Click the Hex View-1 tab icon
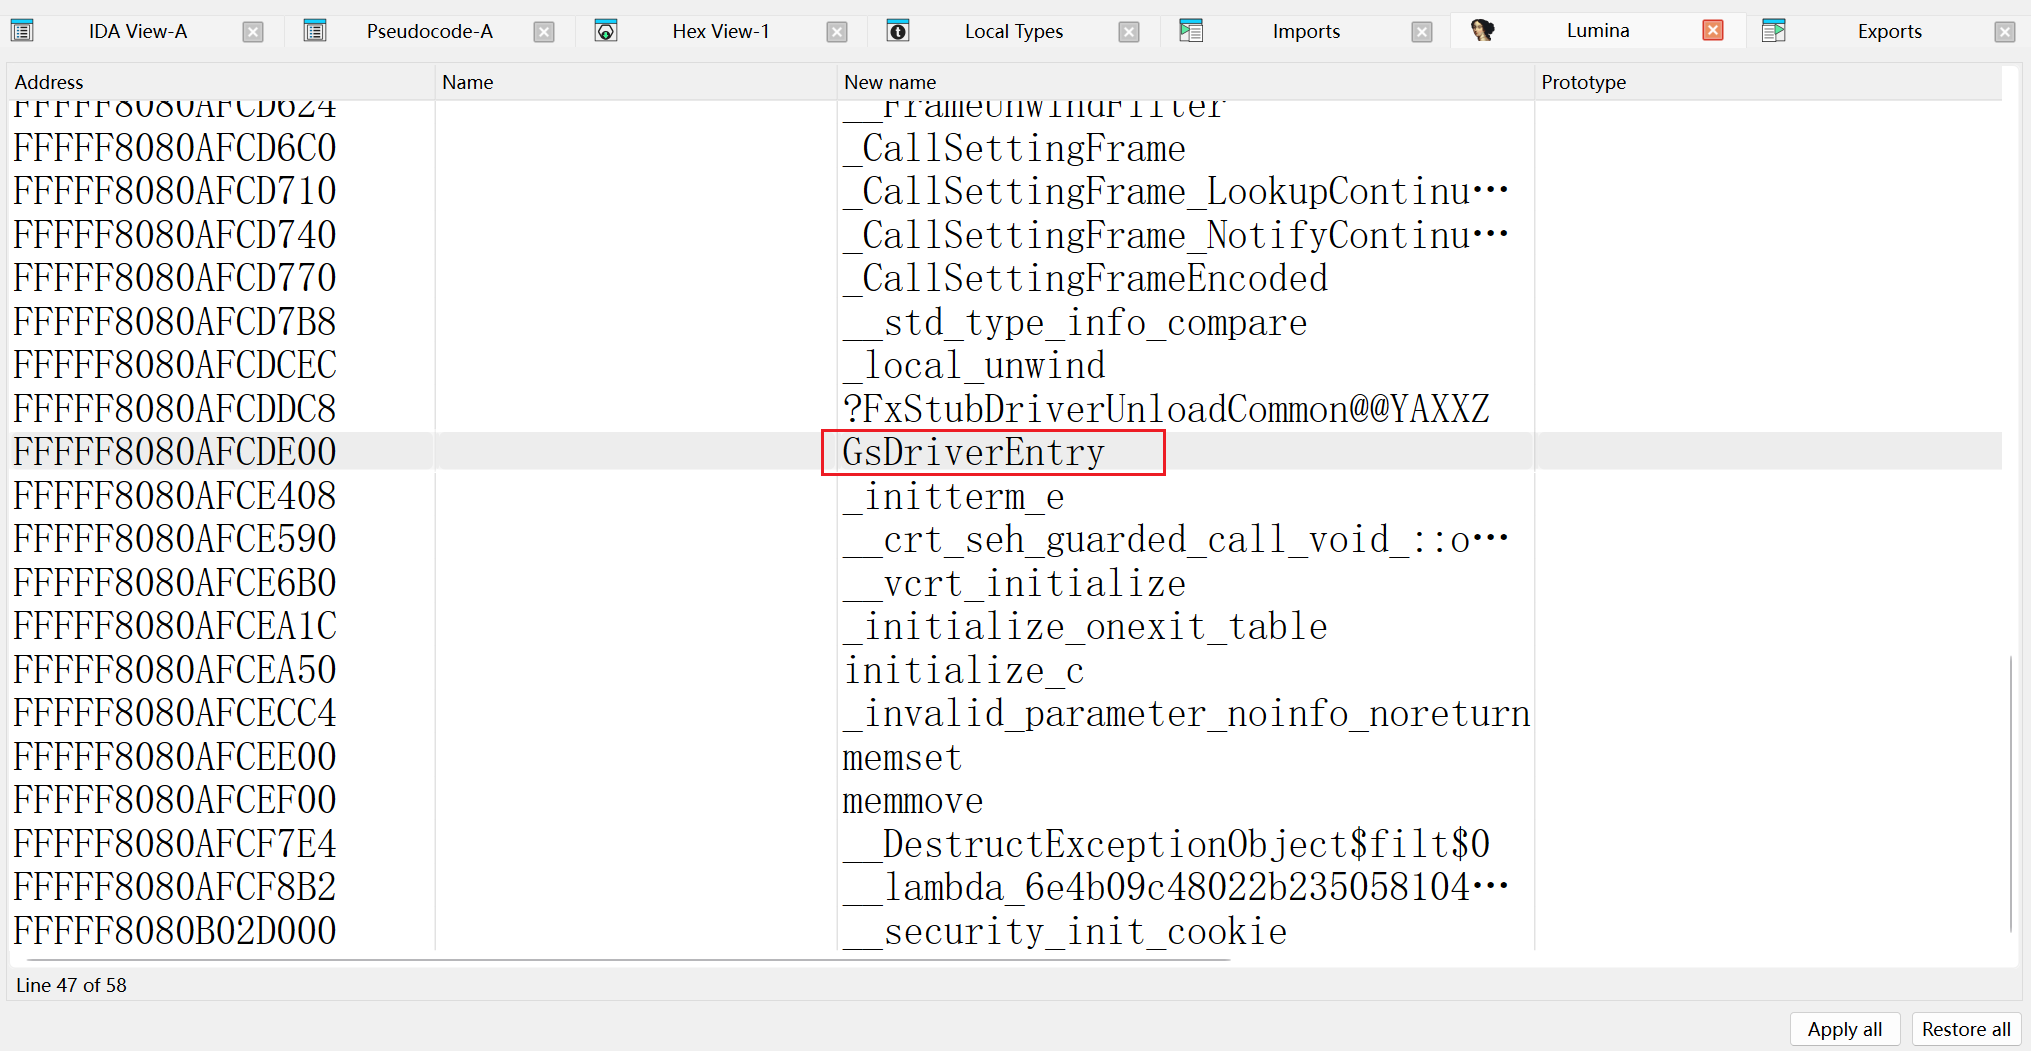Viewport: 2031px width, 1051px height. [606, 31]
